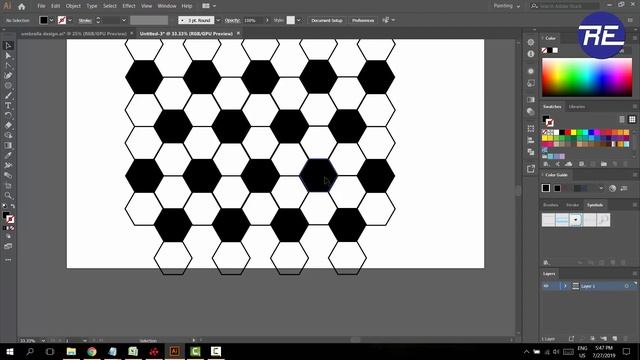Switch to the Stroke panel tab
The height and width of the screenshot is (360, 640).
point(572,205)
